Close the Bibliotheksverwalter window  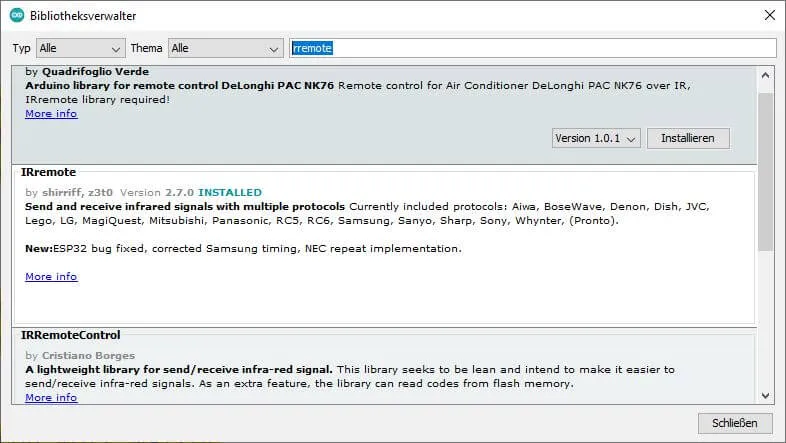(x=768, y=16)
